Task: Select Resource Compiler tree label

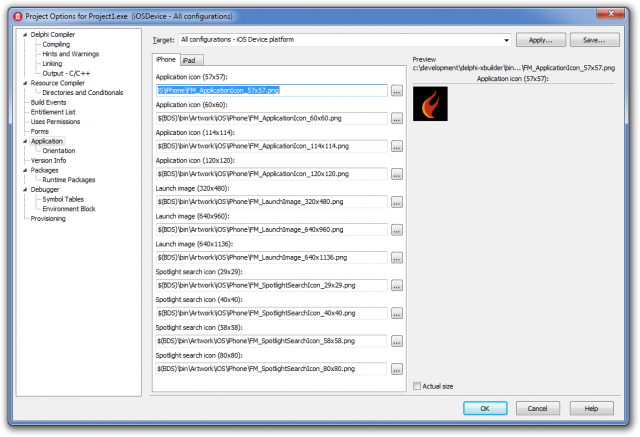Action: [58, 83]
